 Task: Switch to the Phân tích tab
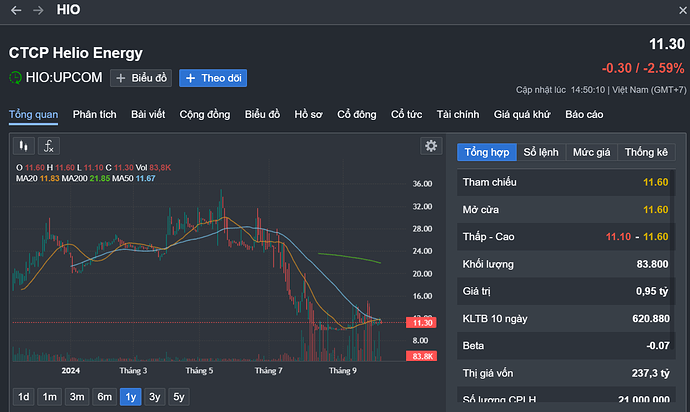pyautogui.click(x=95, y=114)
